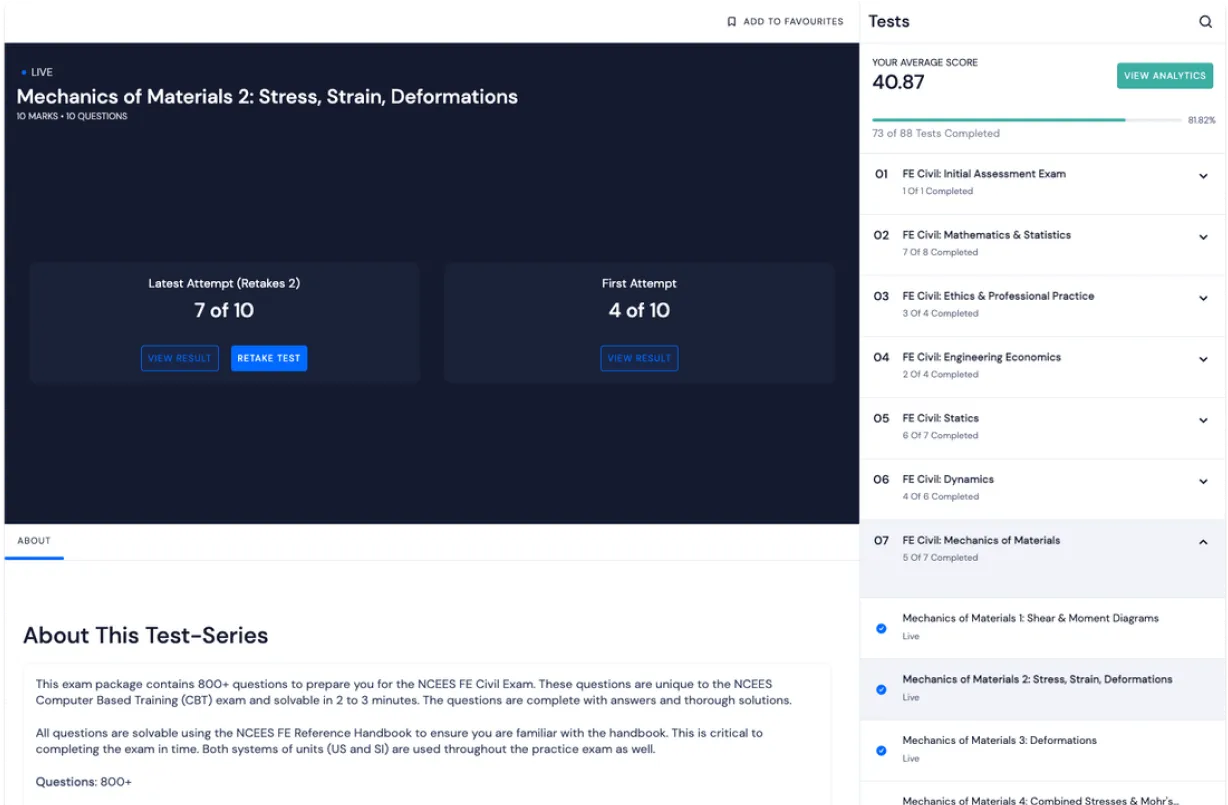Click the 81.82% tests completed progress bar
Screen dimensions: 1228x805
pos(1030,118)
